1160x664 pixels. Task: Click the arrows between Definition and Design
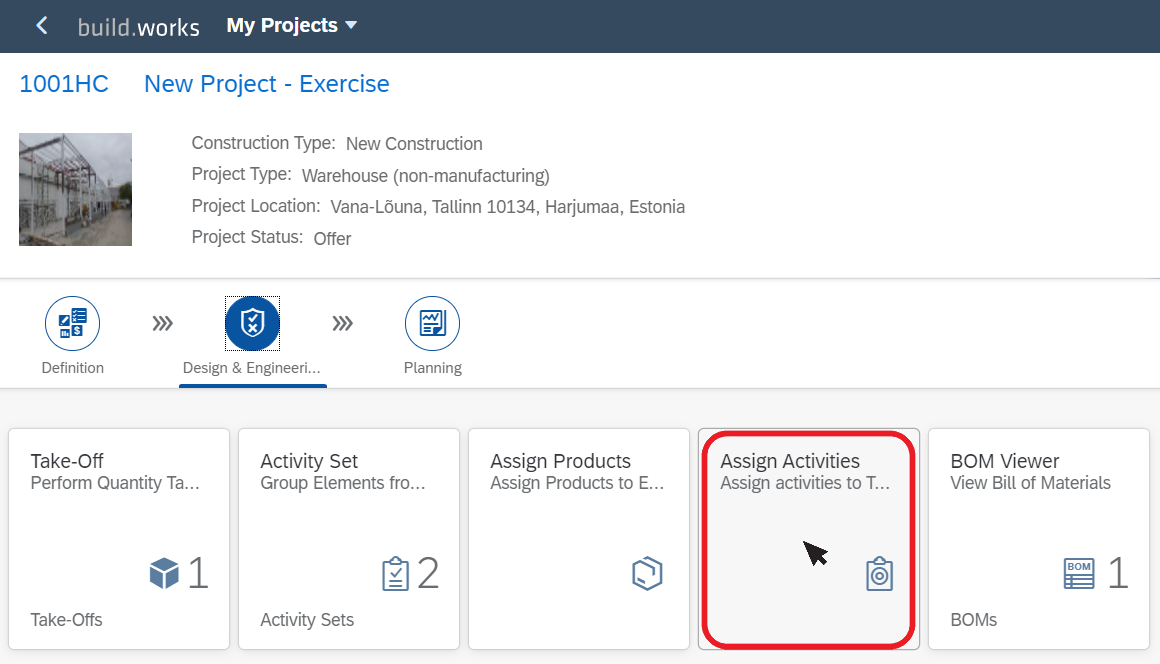click(x=163, y=323)
